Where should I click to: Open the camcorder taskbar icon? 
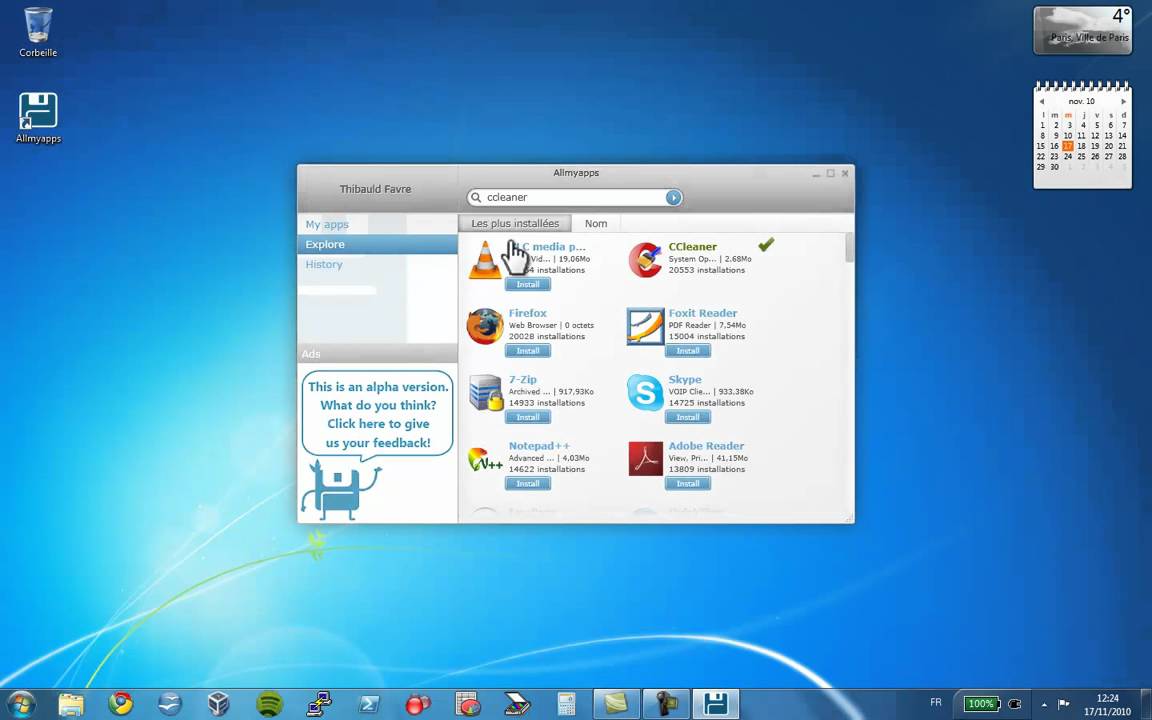pos(666,704)
